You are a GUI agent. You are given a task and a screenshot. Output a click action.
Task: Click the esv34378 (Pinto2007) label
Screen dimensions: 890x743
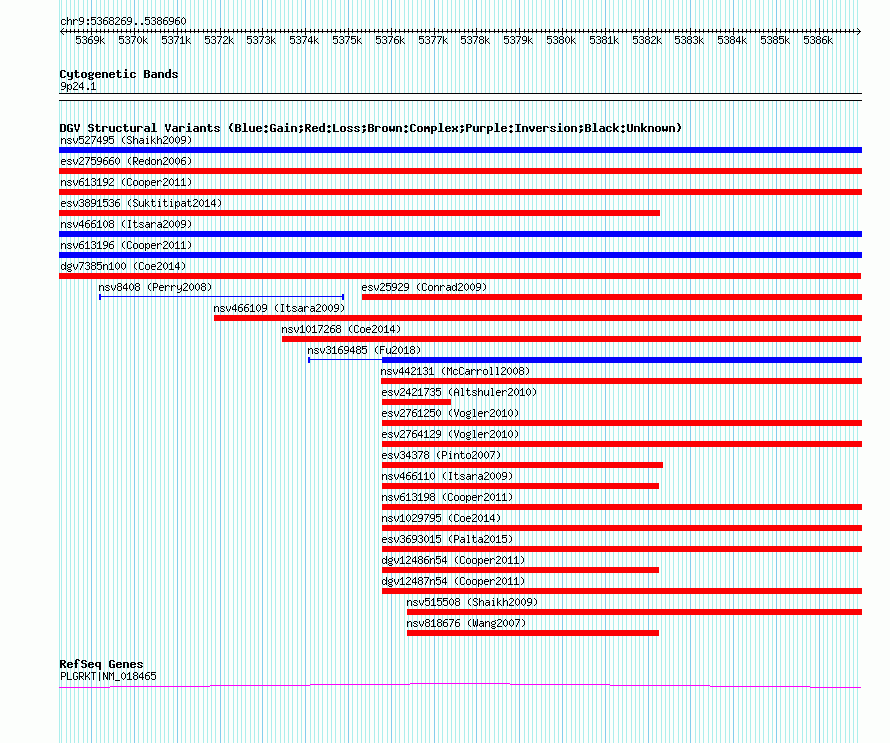(x=442, y=455)
